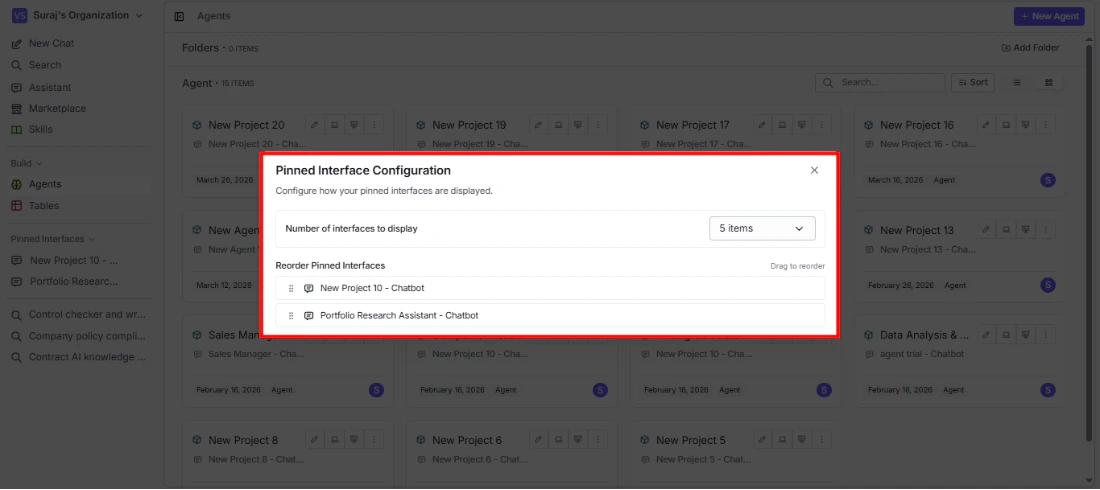This screenshot has width=1100, height=490.
Task: Open the New Project 13 agent card title
Action: tap(917, 230)
